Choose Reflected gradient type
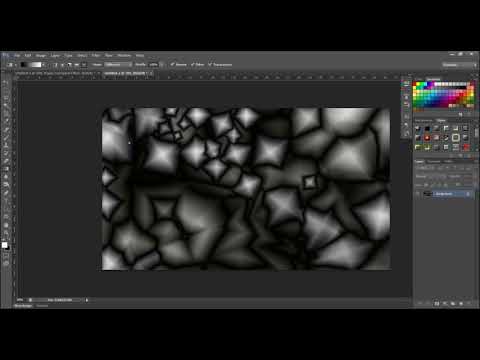 pyautogui.click(x=76, y=65)
